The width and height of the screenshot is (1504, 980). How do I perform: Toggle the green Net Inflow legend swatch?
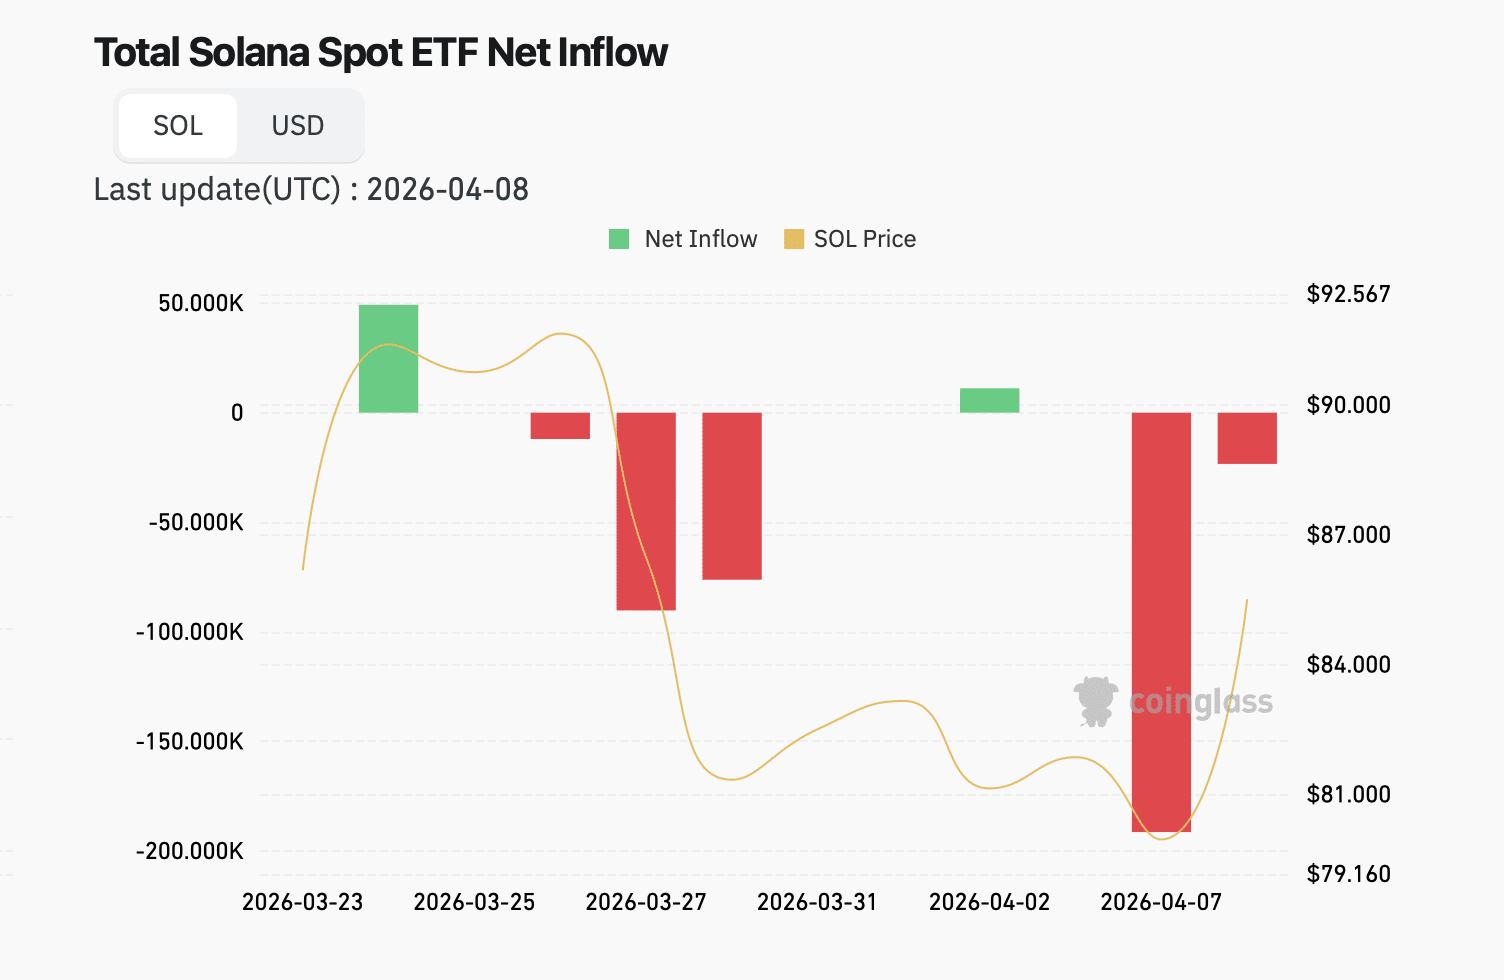(x=619, y=239)
